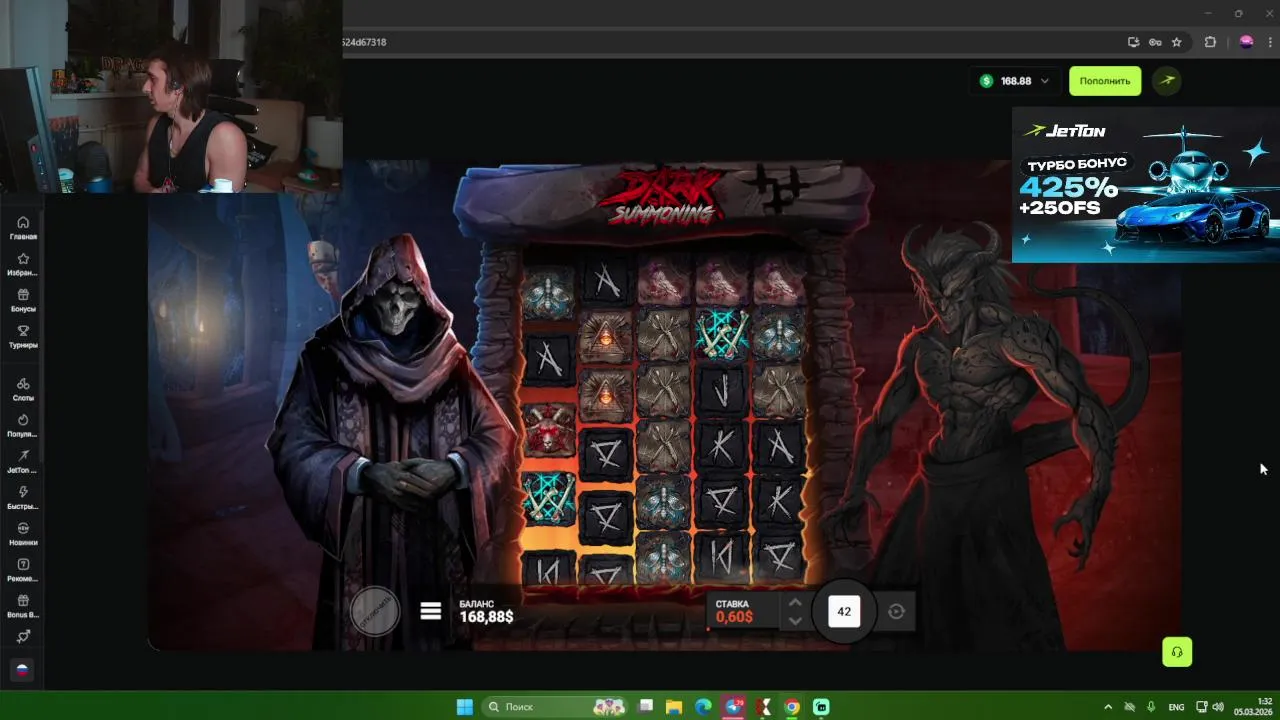Open the Слоты cherries icon
The height and width of the screenshot is (720, 1280).
(23, 389)
